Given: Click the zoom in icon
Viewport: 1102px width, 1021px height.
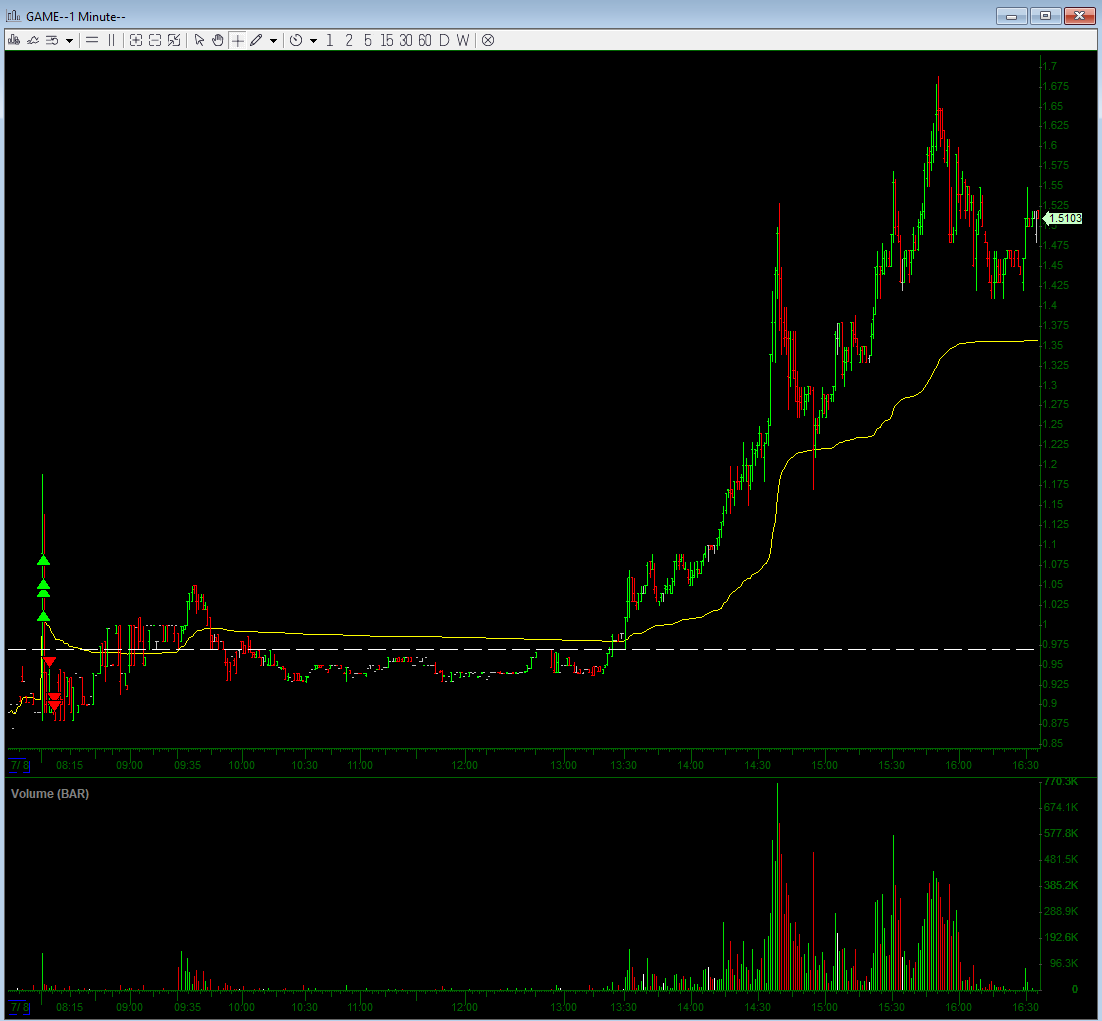Looking at the screenshot, I should click(x=136, y=41).
